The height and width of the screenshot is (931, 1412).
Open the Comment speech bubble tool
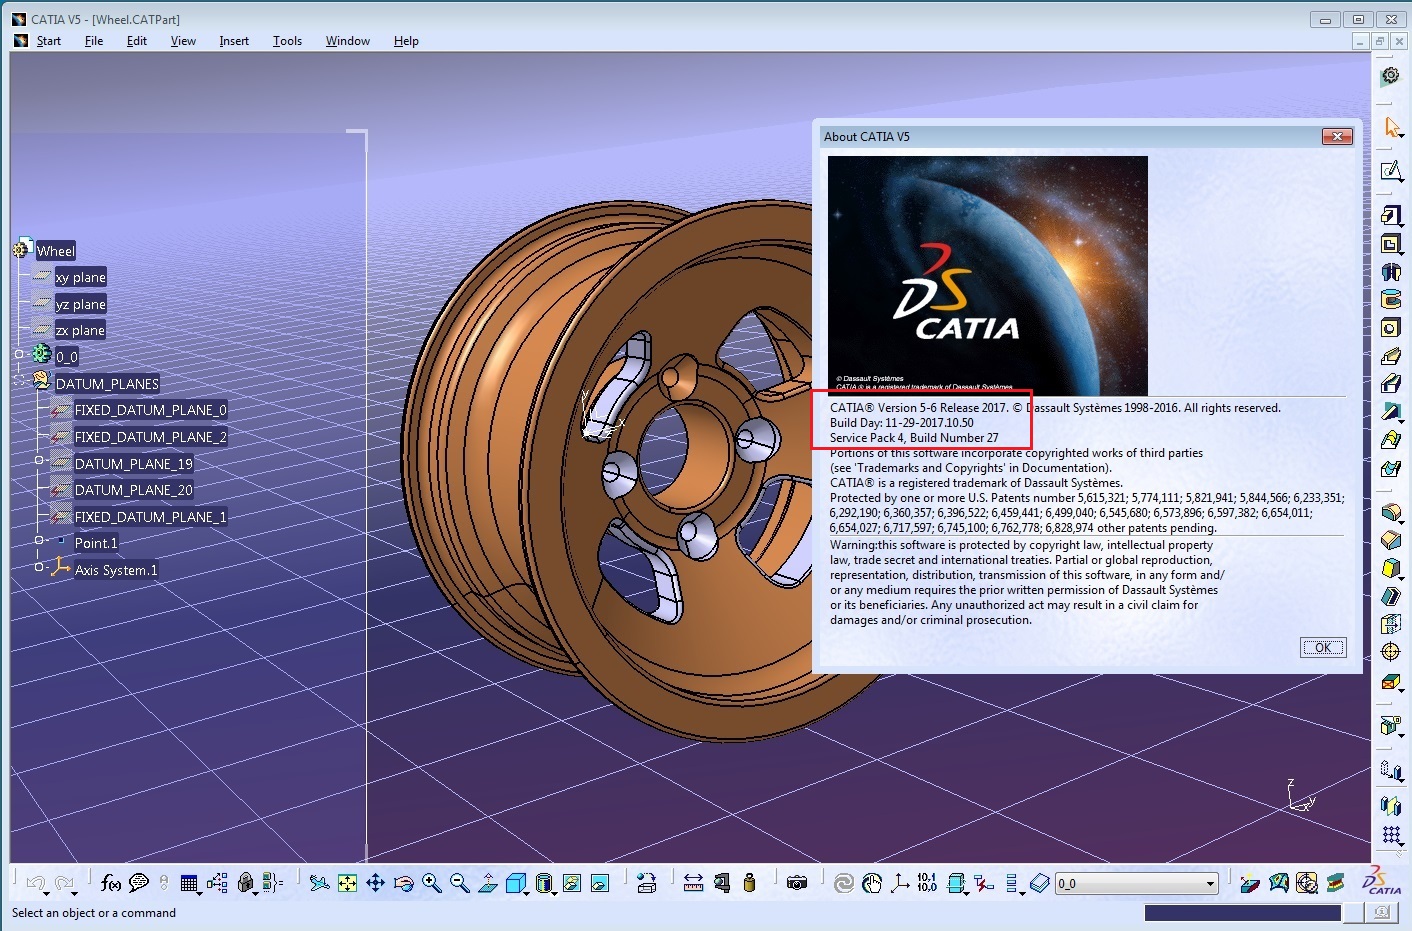pyautogui.click(x=139, y=883)
